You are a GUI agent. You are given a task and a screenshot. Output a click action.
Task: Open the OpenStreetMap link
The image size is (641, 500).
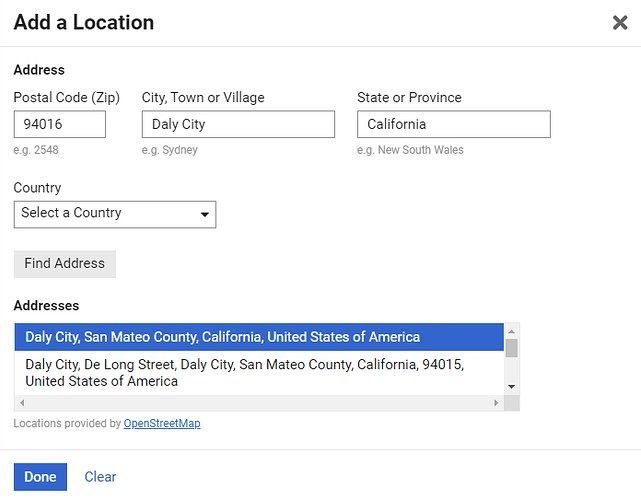coord(162,424)
